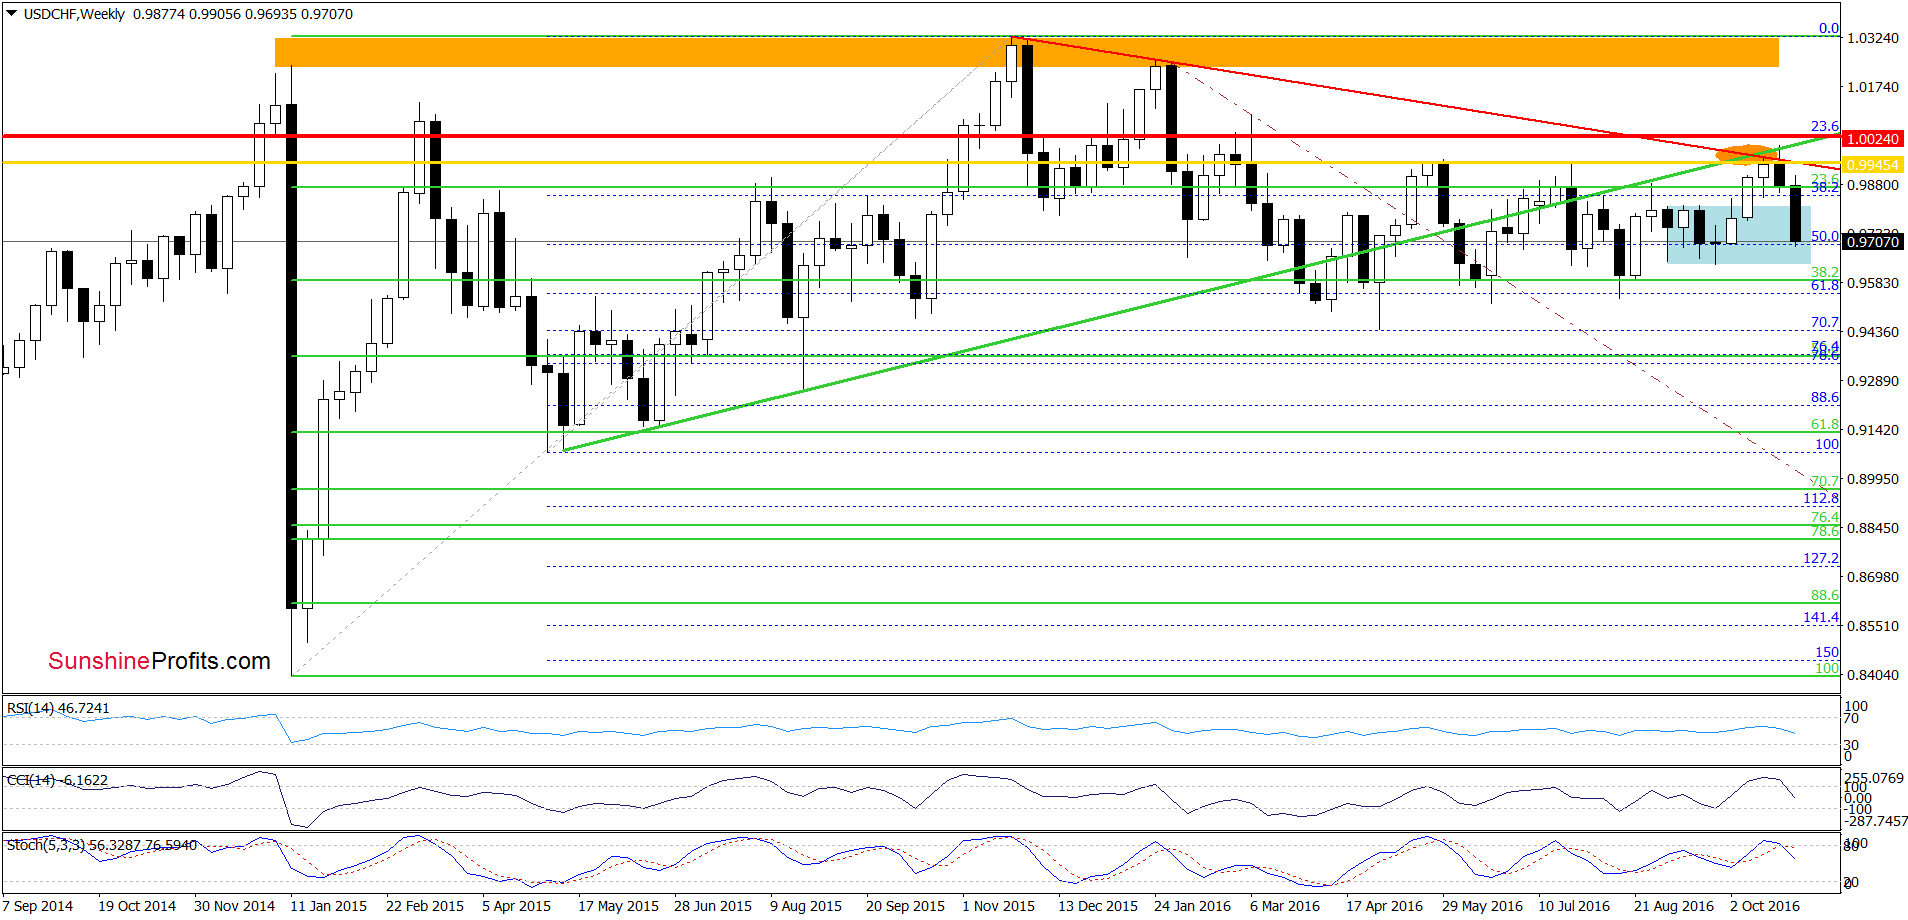Click the 19 Oct 2014 date label

(x=137, y=906)
